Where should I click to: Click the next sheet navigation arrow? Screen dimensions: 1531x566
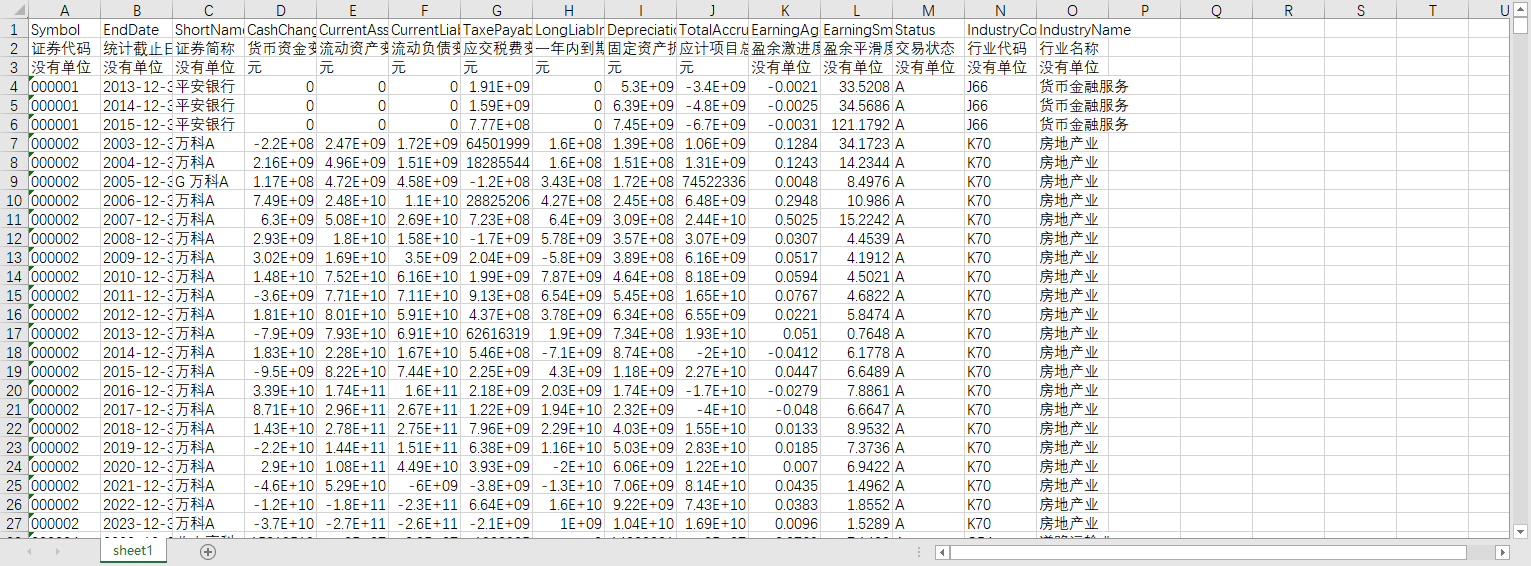tap(58, 552)
